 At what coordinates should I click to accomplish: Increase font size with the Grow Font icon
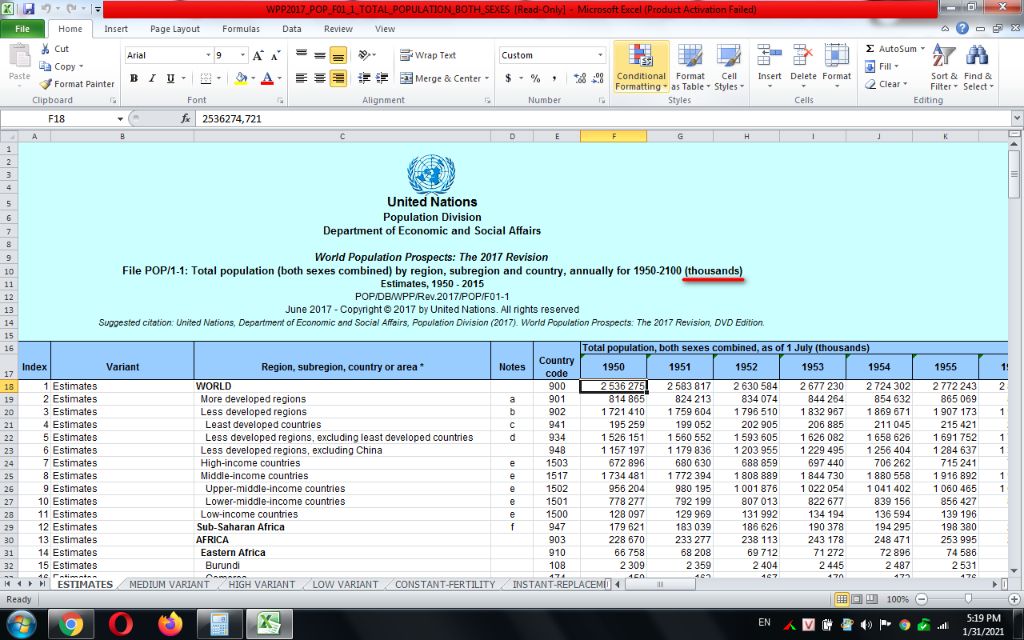(x=258, y=56)
